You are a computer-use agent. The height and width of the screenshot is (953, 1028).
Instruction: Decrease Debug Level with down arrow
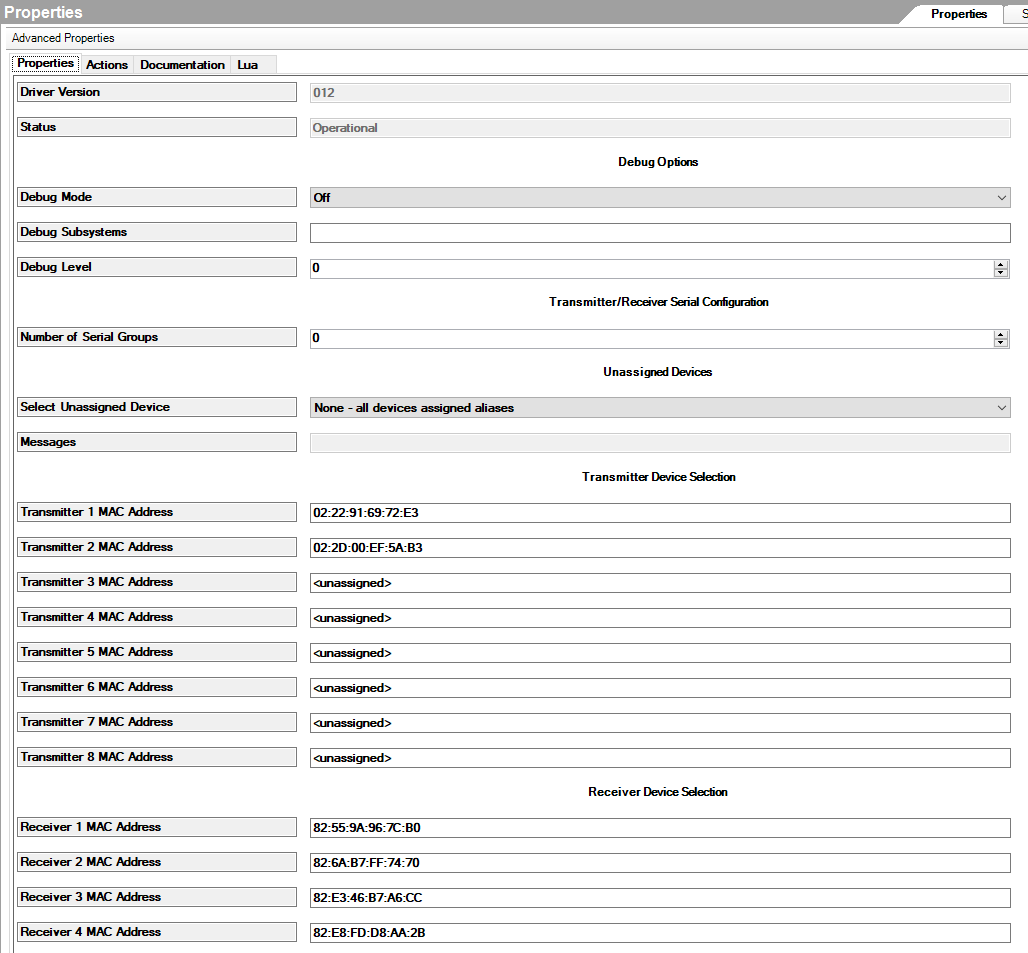coord(1000,272)
